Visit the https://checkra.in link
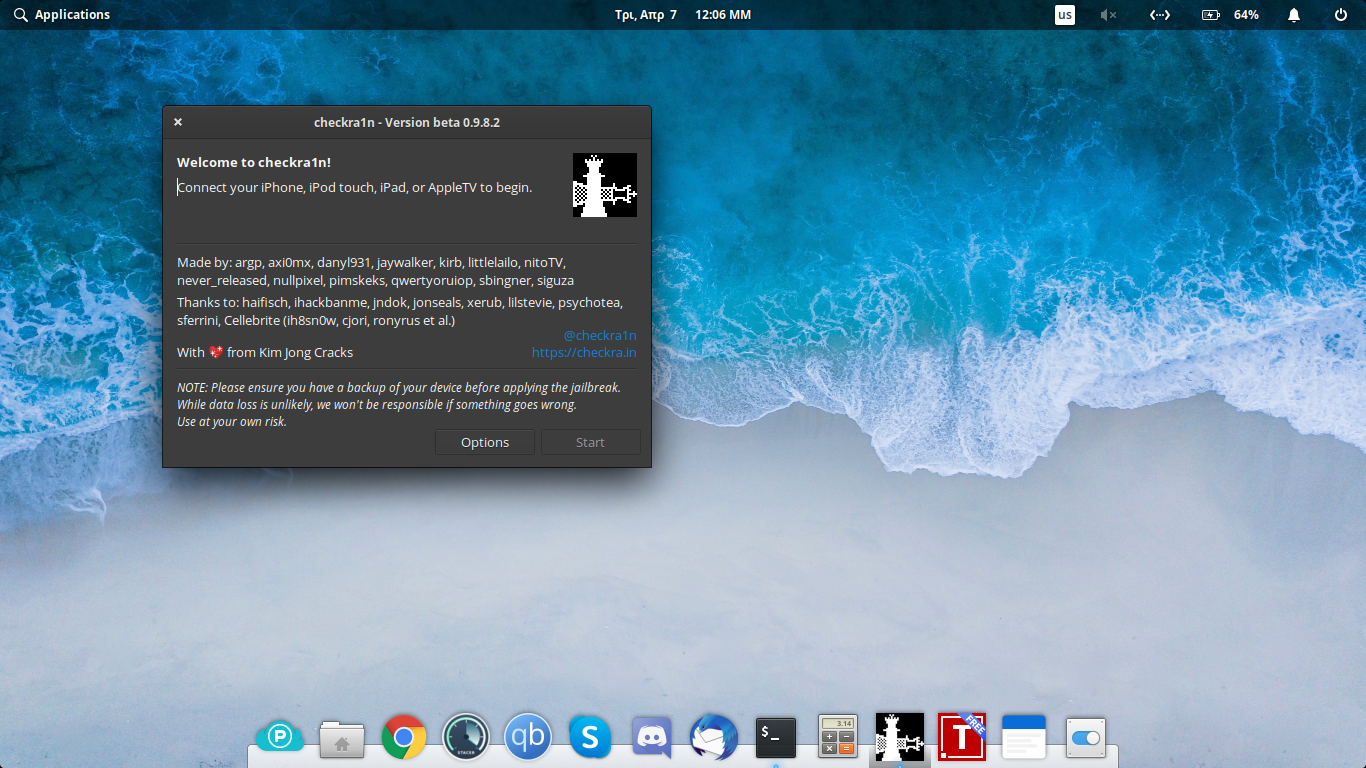This screenshot has height=768, width=1366. click(x=584, y=352)
